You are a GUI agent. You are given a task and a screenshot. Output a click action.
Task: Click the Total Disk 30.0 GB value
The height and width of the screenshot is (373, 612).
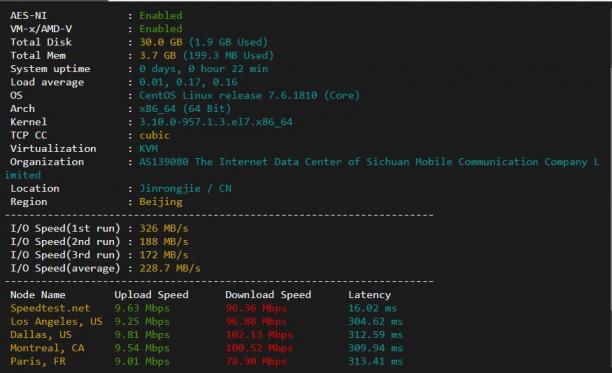[161, 42]
